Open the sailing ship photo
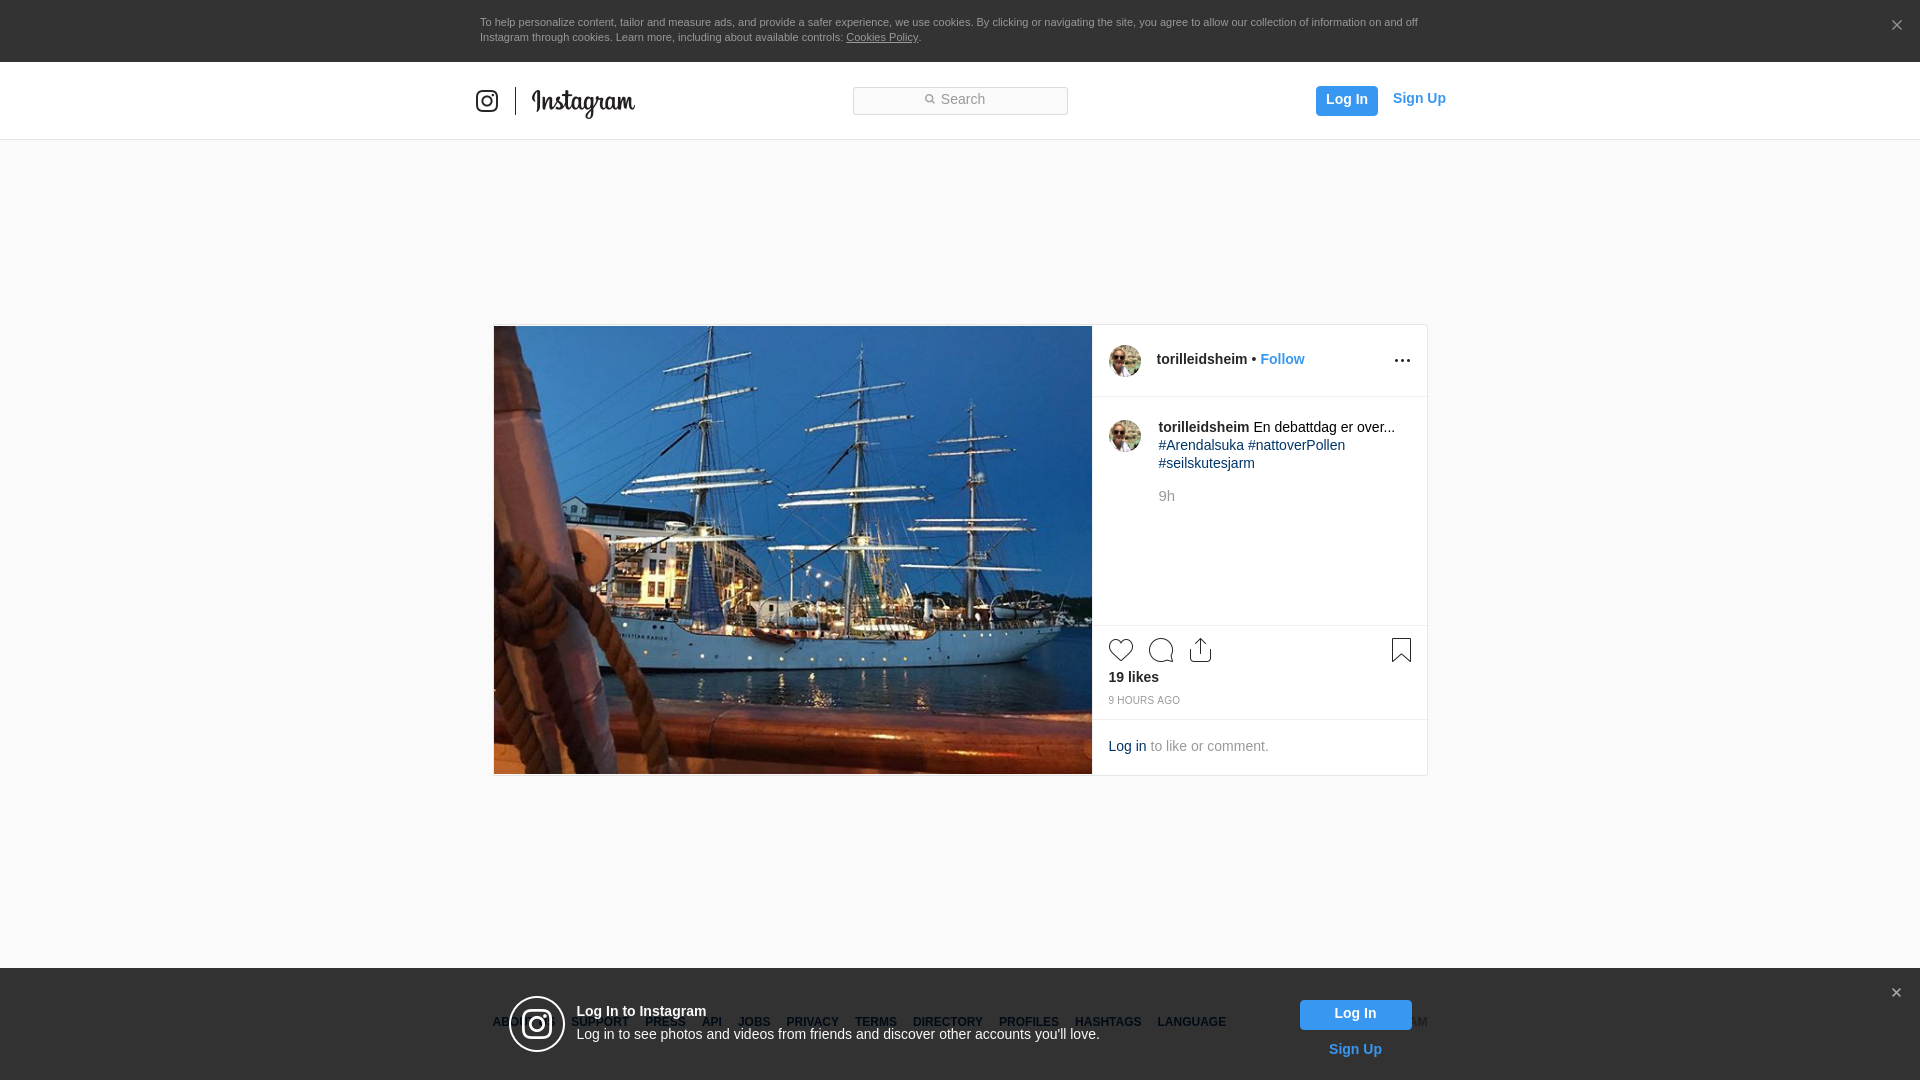Image resolution: width=1920 pixels, height=1080 pixels. tap(793, 550)
